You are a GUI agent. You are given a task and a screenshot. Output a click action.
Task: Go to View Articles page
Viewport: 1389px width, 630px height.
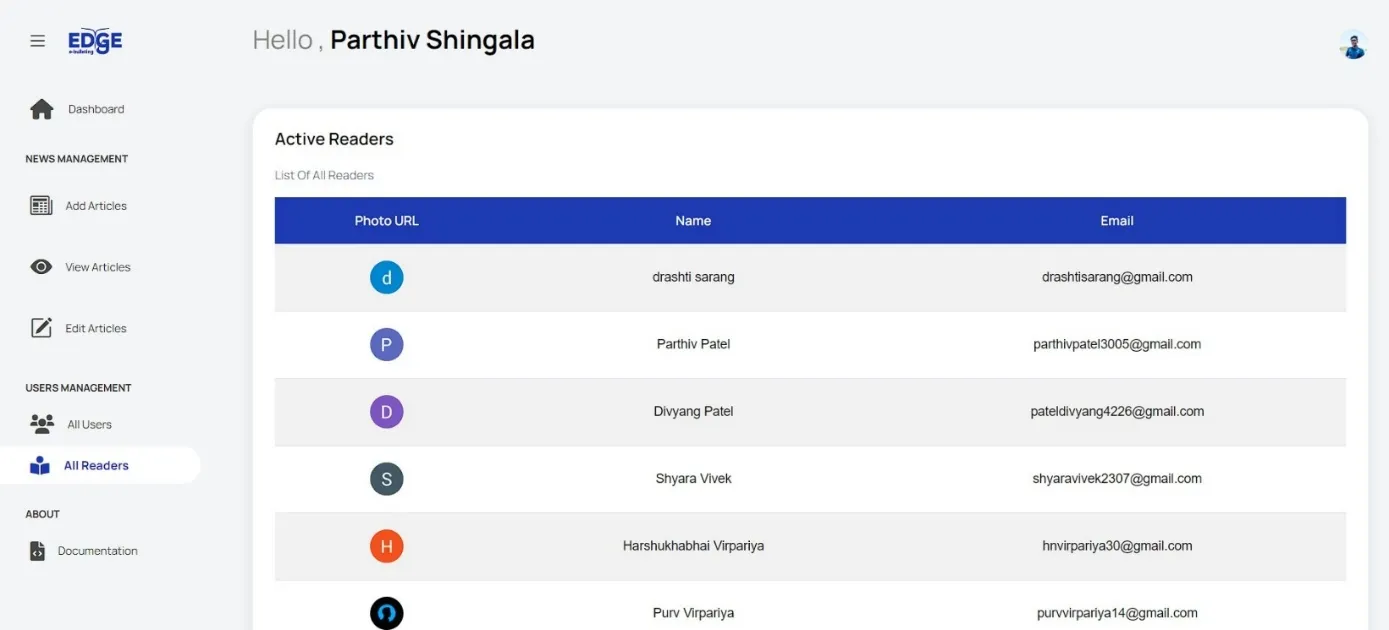(98, 267)
